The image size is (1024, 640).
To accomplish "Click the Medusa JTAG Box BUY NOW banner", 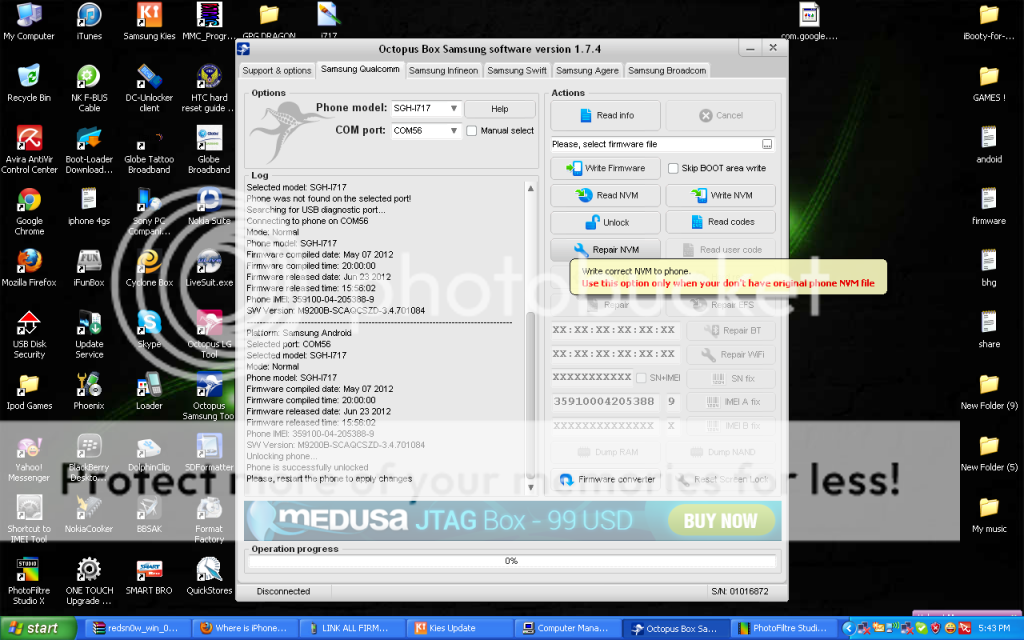I will [x=512, y=520].
